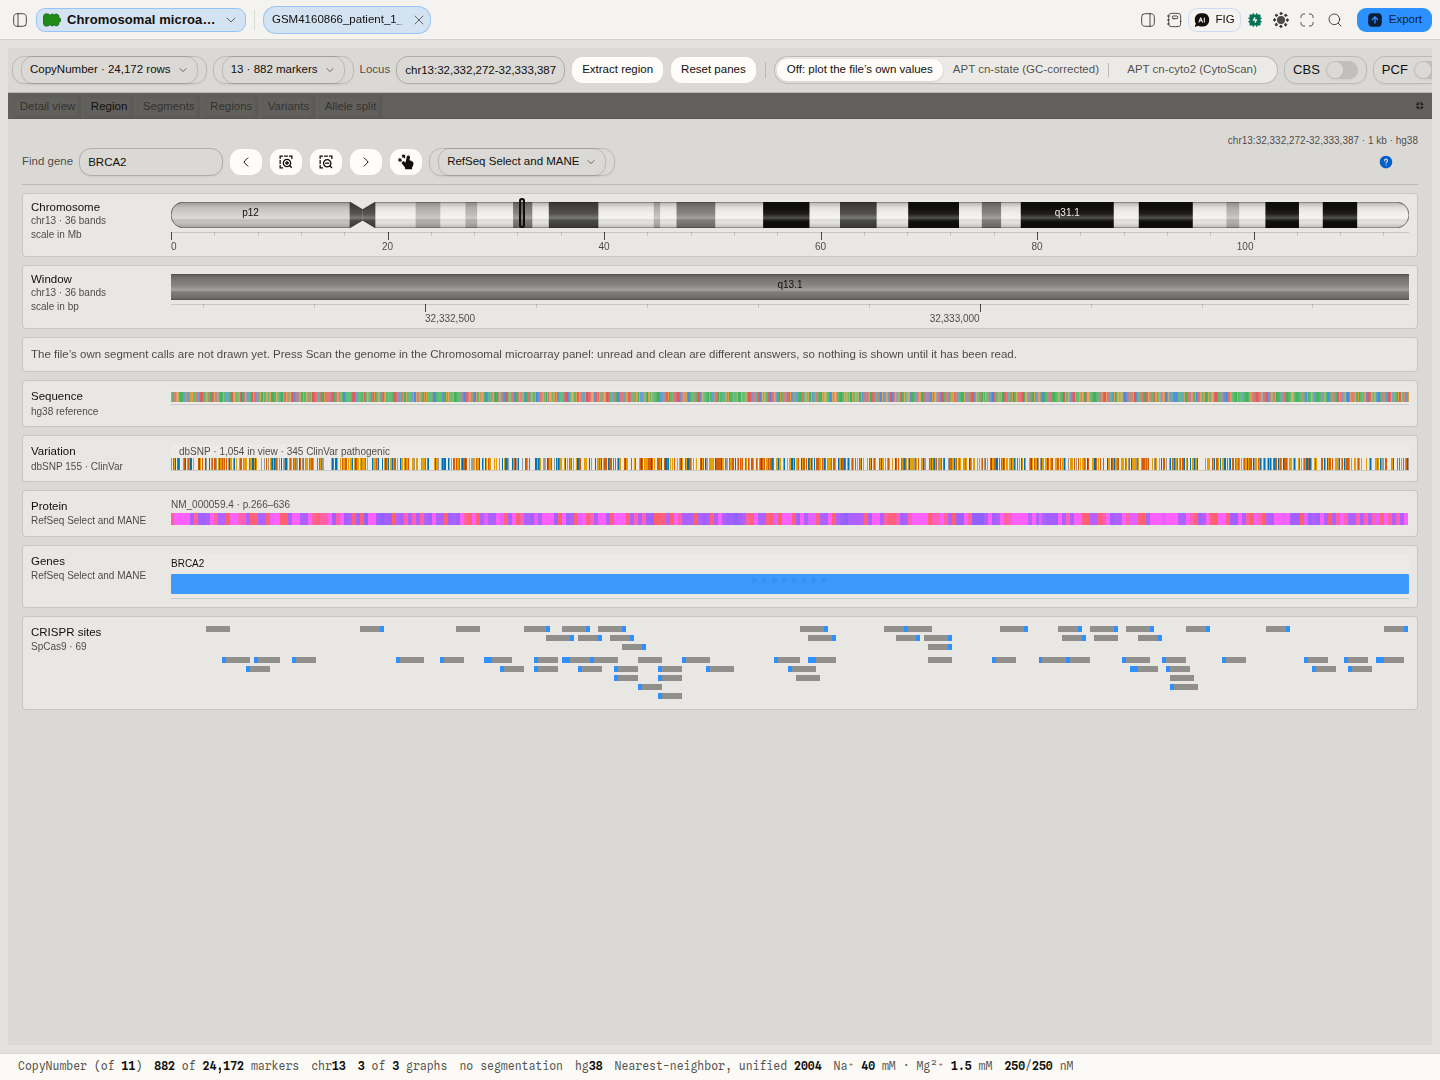
Task: Toggle the PCF segmentation switch
Action: click(1423, 70)
